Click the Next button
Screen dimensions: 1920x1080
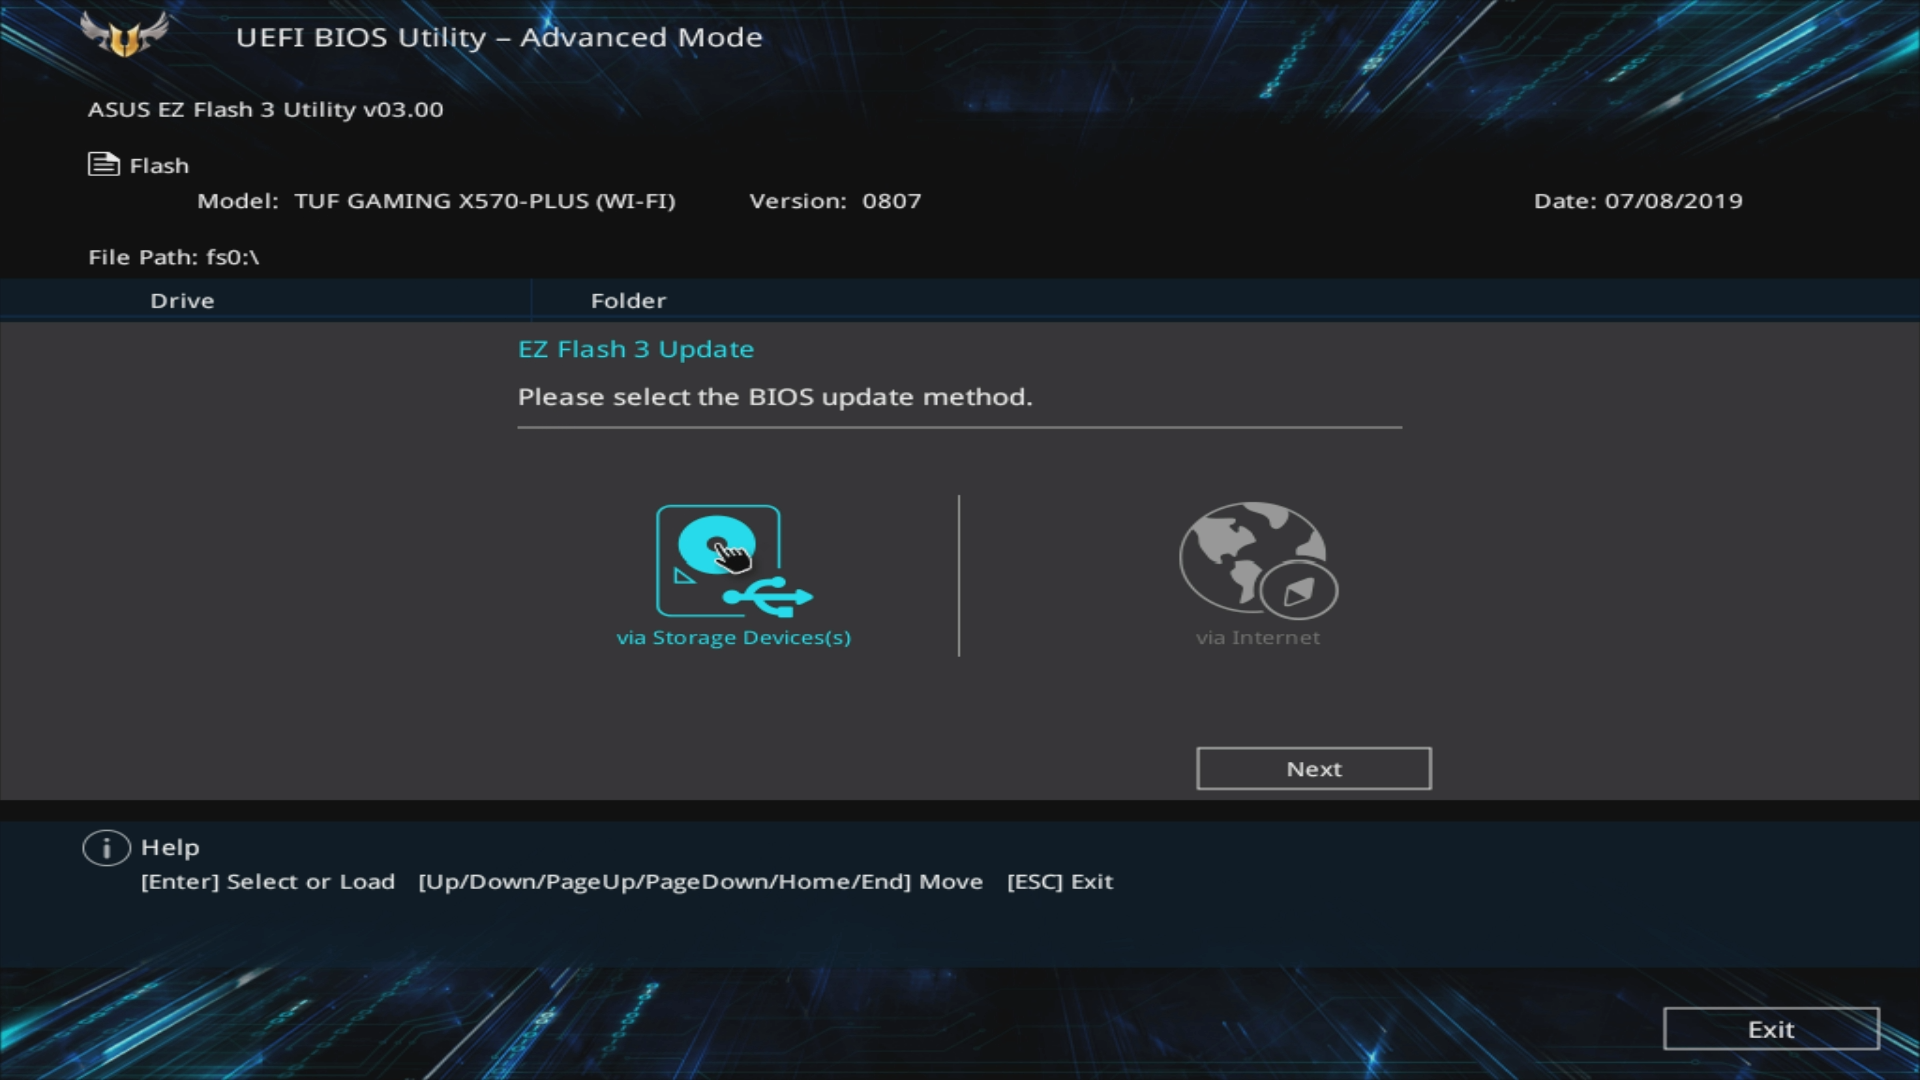coord(1313,767)
